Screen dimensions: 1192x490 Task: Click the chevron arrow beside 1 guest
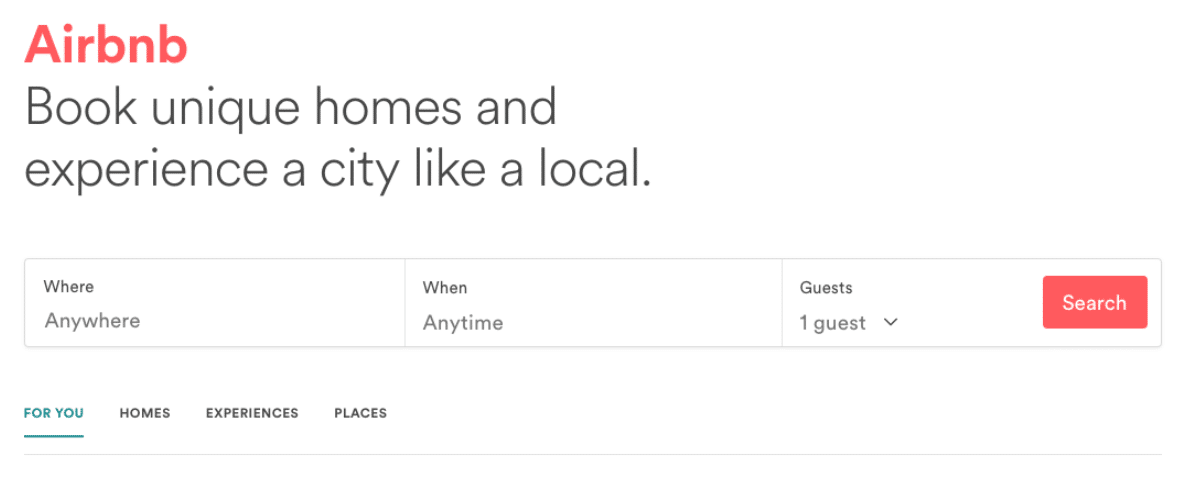pyautogui.click(x=891, y=322)
